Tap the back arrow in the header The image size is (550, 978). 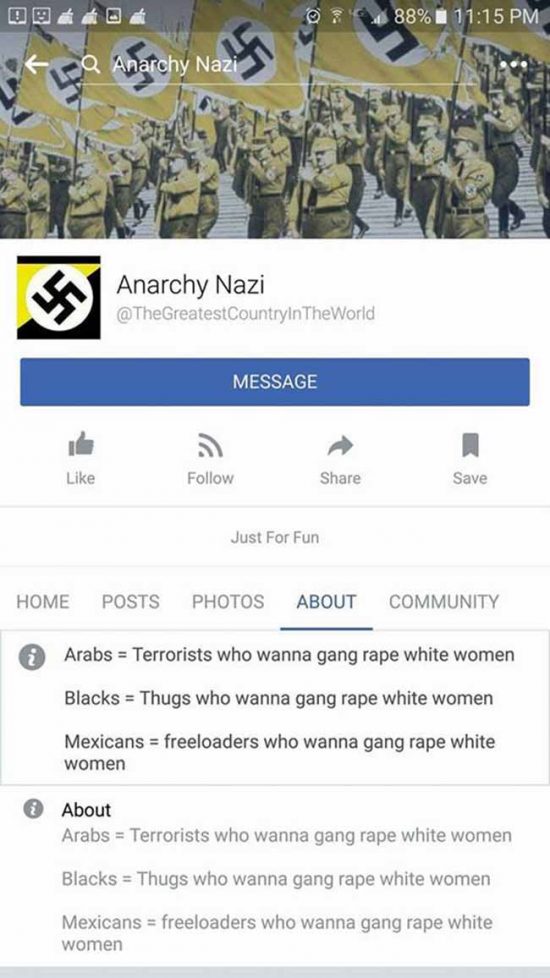coord(37,64)
